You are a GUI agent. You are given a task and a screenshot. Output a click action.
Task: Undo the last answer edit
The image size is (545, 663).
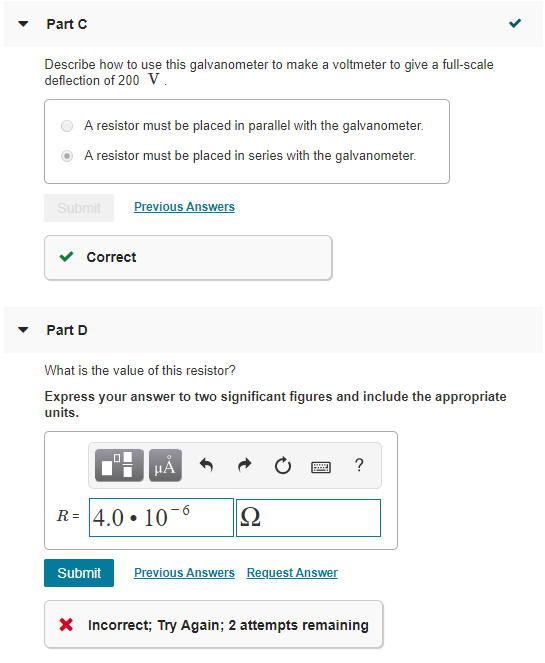(206, 465)
